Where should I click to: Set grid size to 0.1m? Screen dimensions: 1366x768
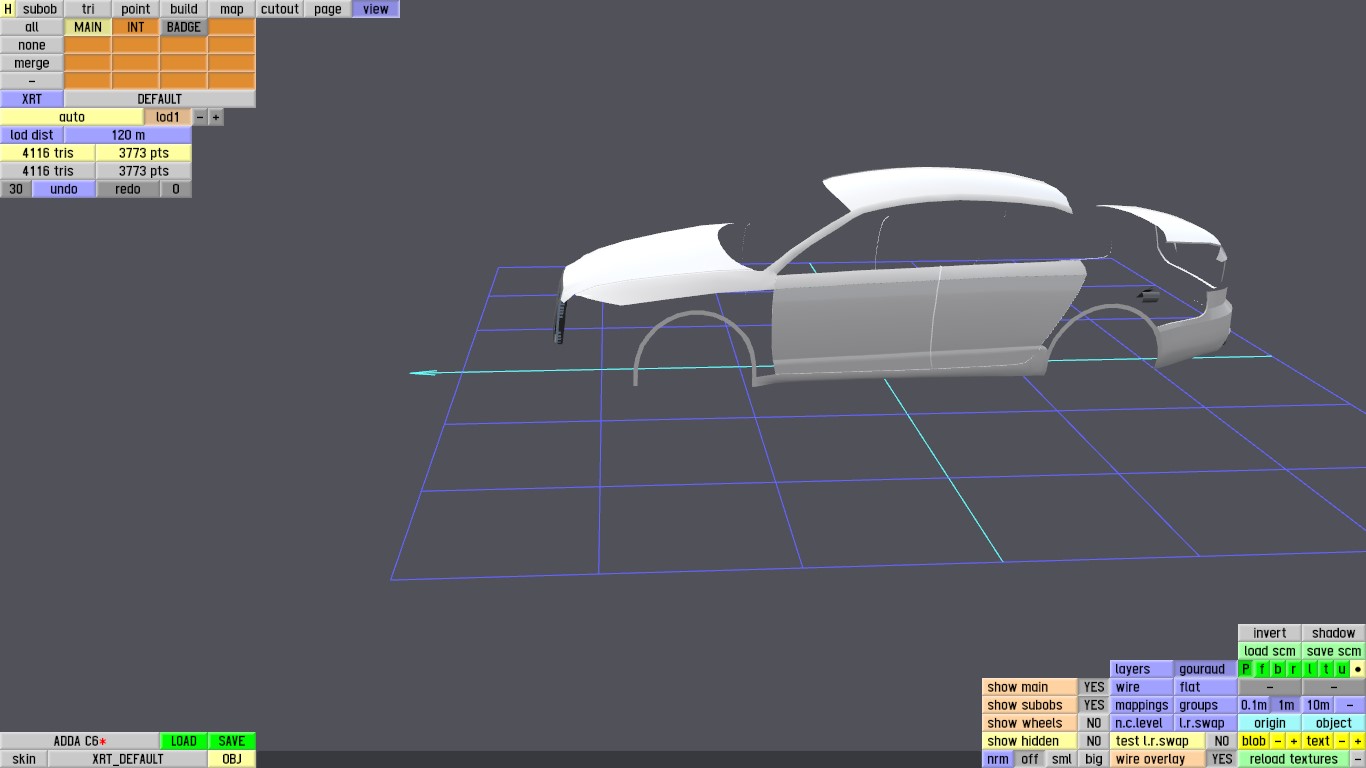(x=1254, y=705)
